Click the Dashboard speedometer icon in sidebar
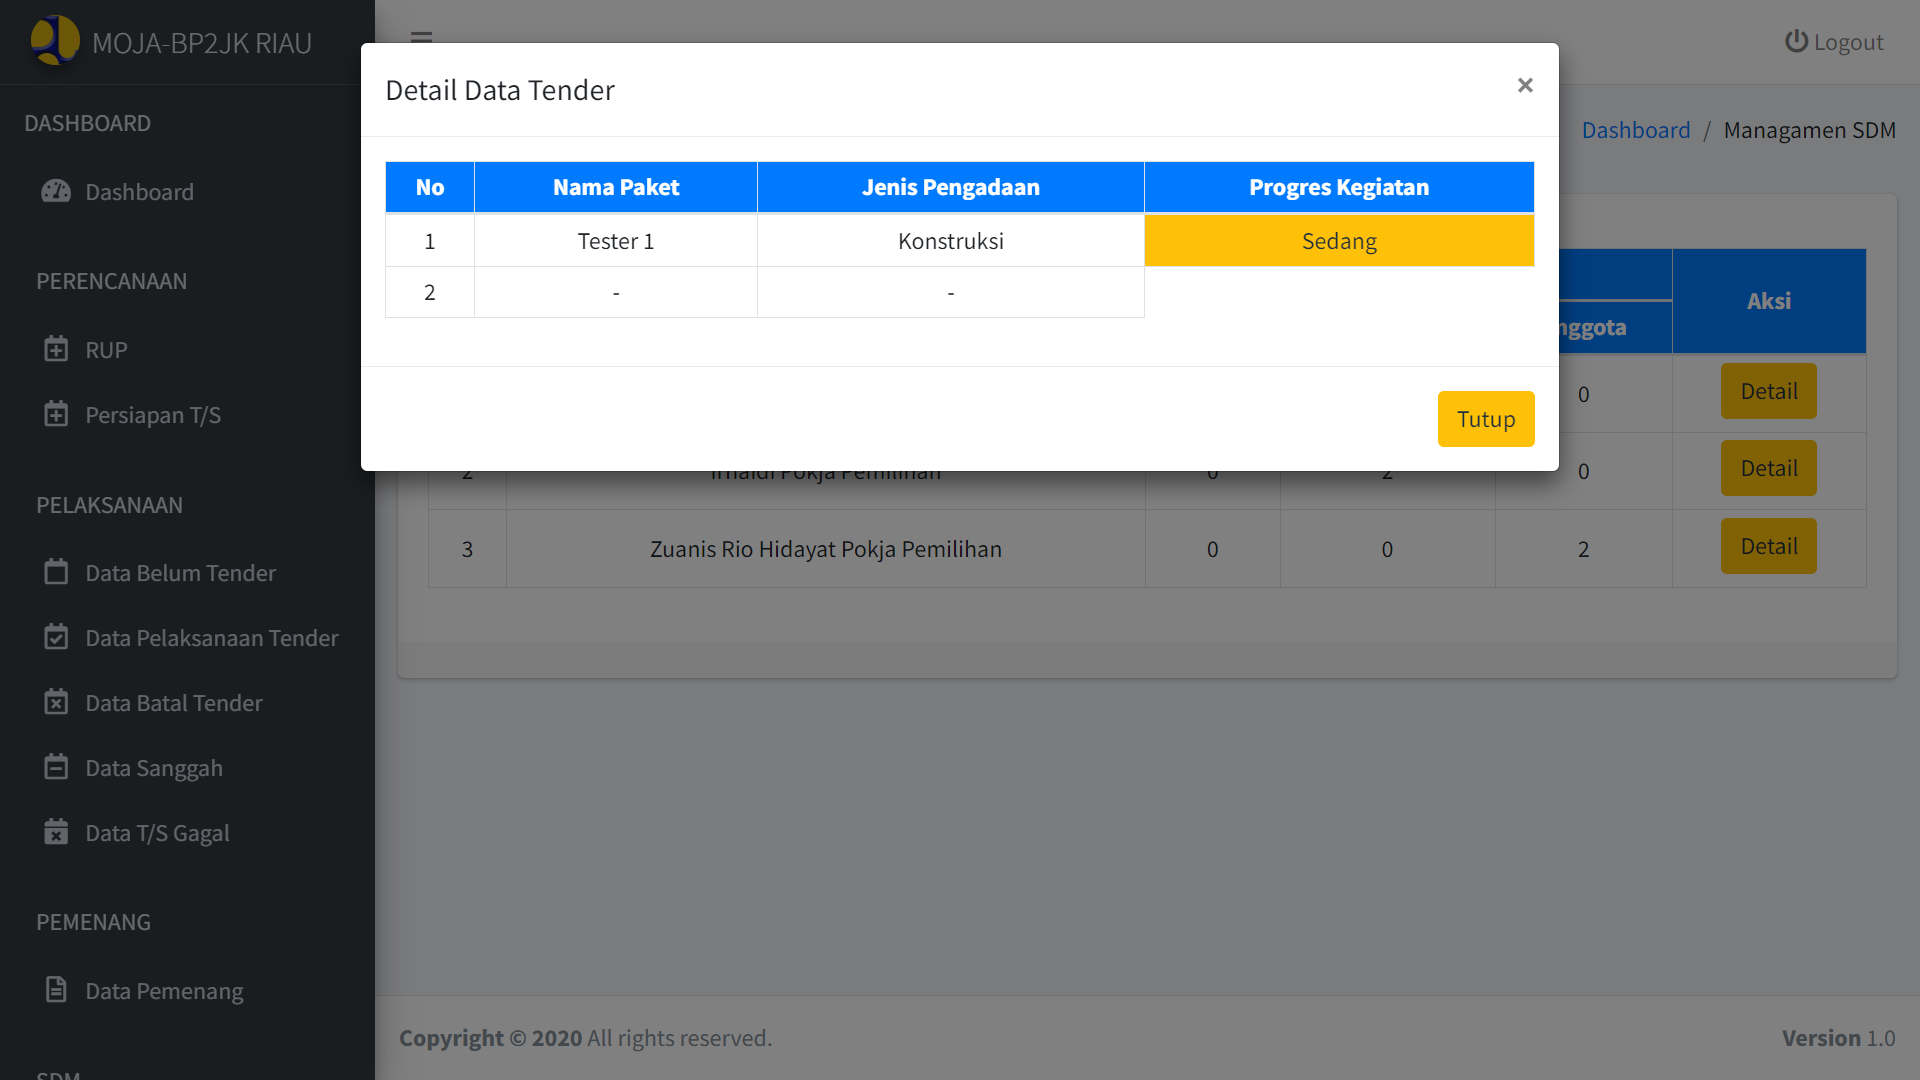Screen dimensions: 1920x1080 (56, 191)
